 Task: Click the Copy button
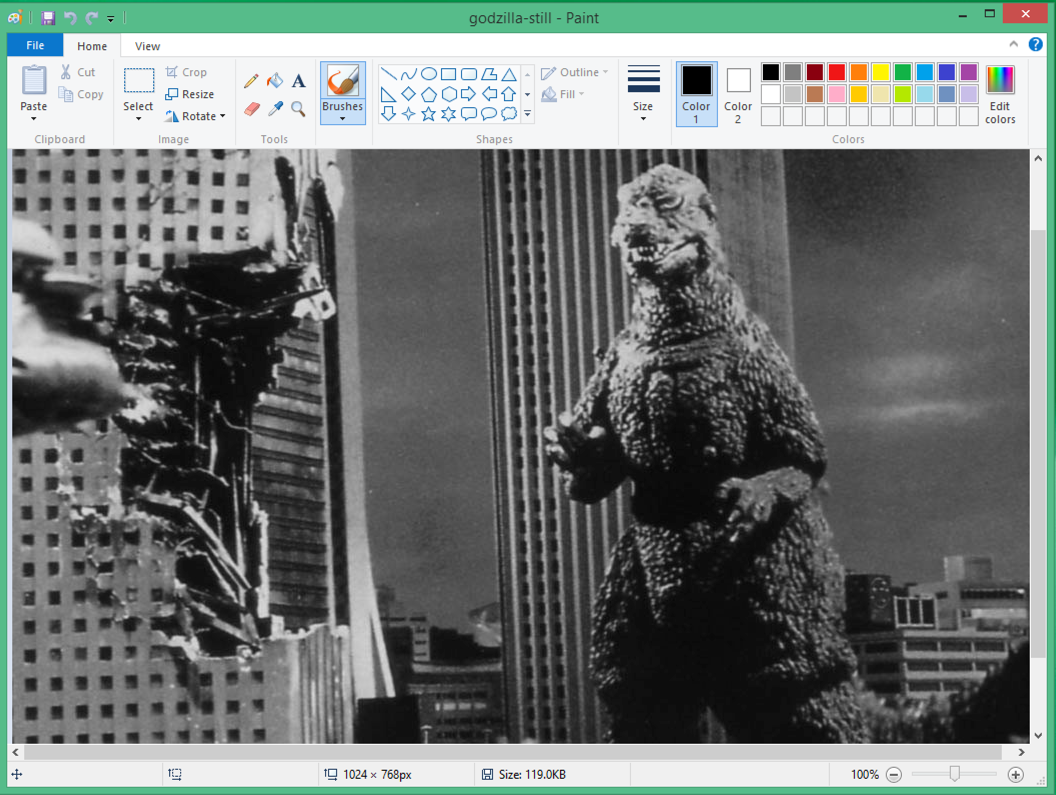[81, 94]
